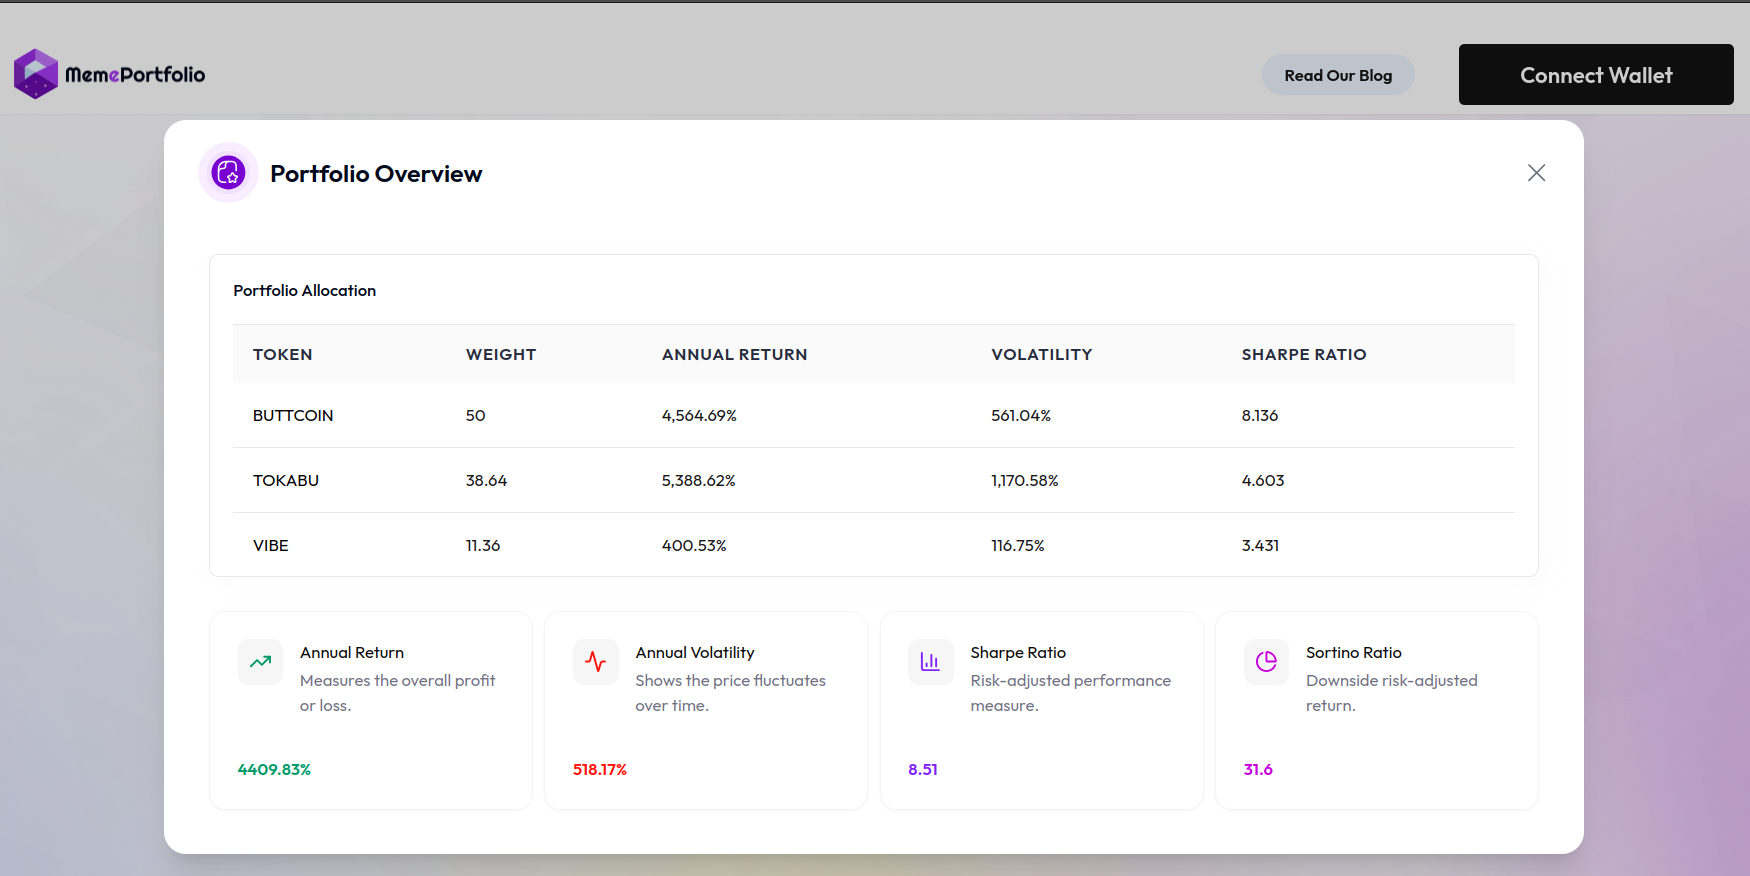
Task: Click the ANNUAL RETURN column header
Action: 734,354
